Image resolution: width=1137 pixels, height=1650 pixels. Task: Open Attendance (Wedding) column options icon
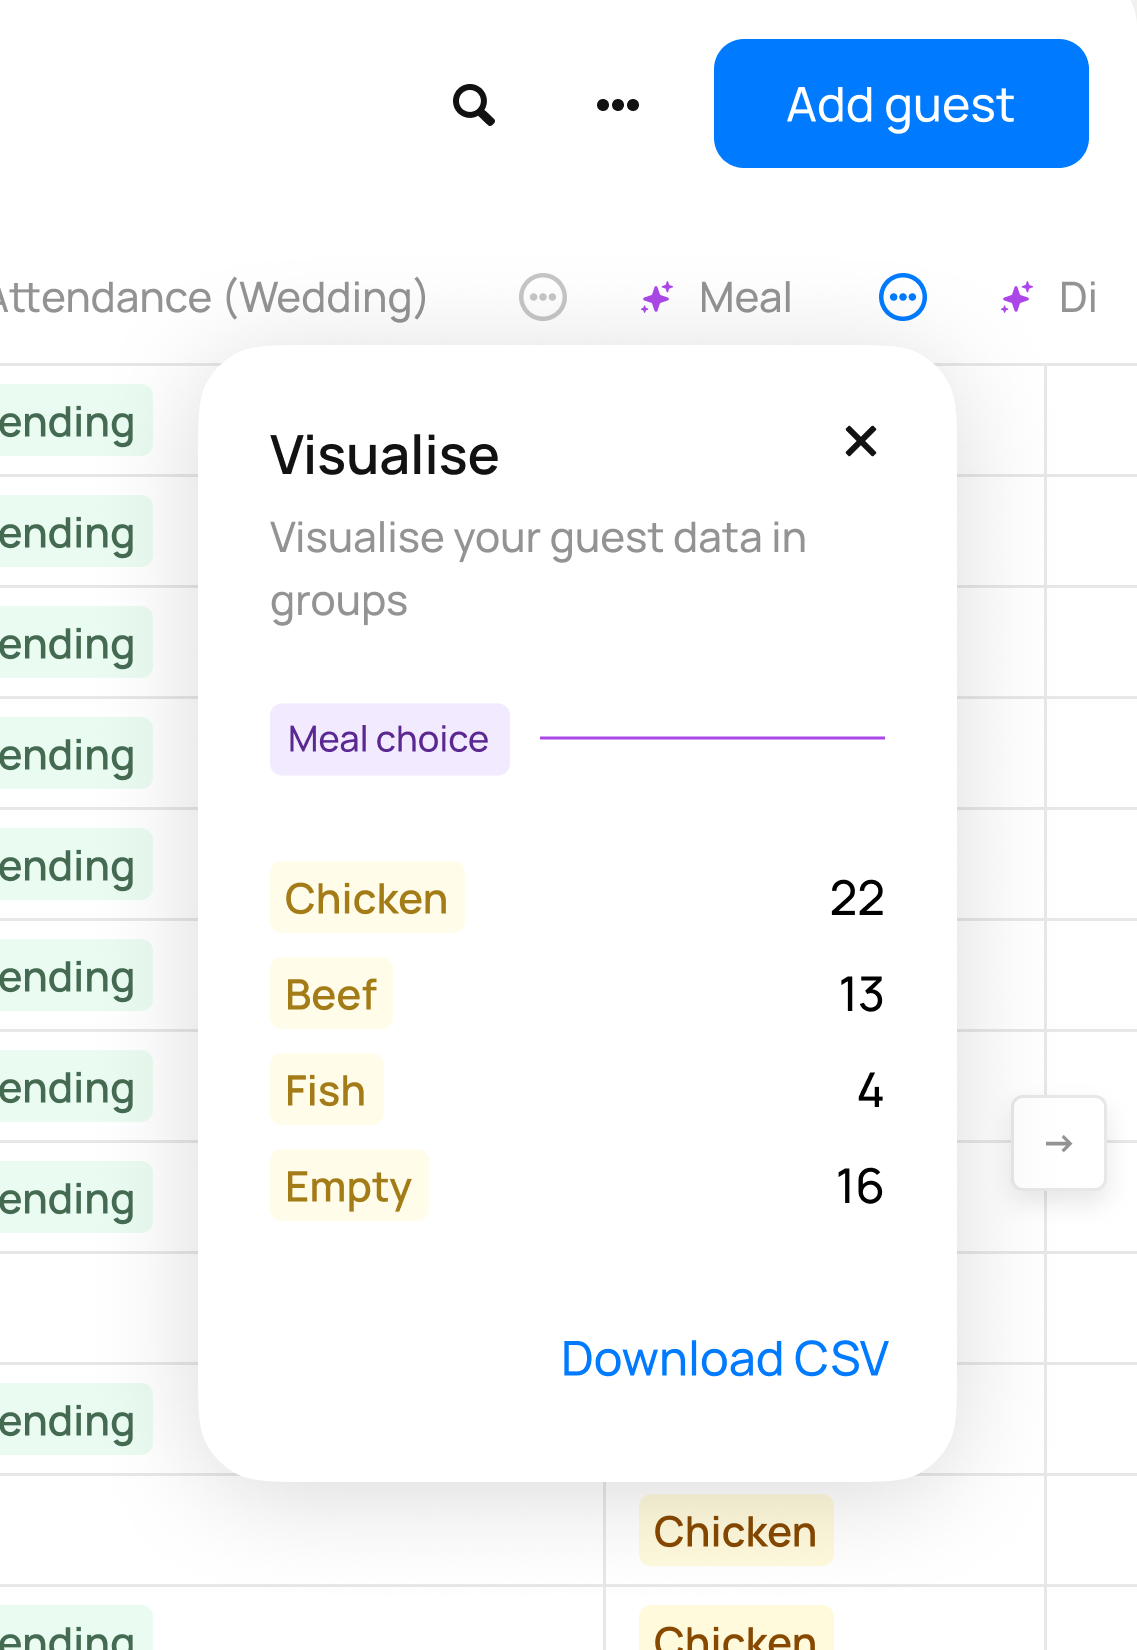(x=543, y=297)
